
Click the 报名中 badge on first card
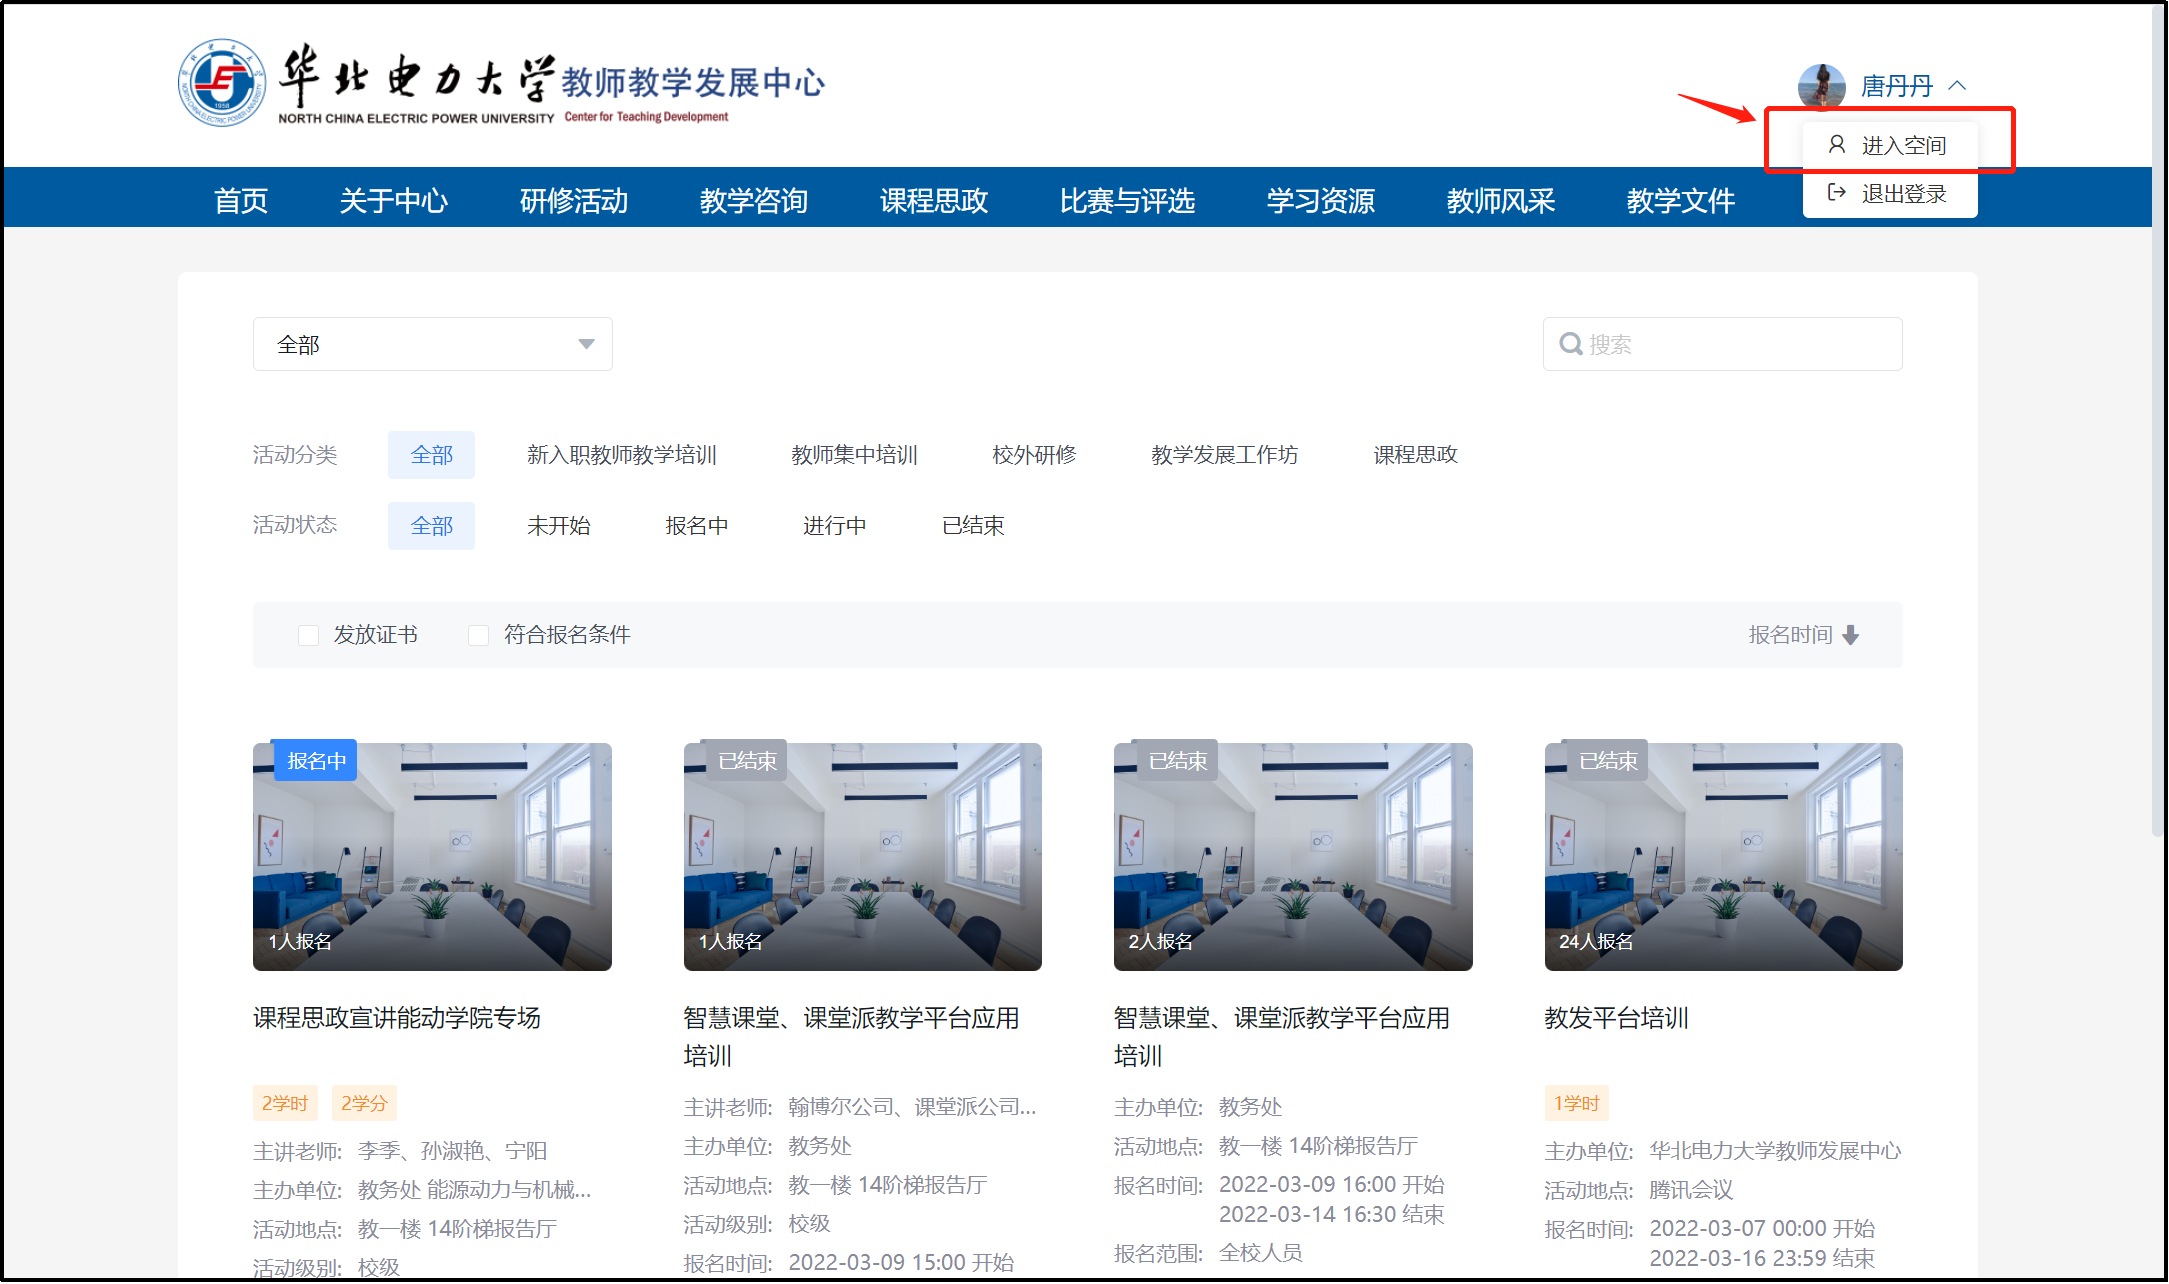(x=316, y=761)
